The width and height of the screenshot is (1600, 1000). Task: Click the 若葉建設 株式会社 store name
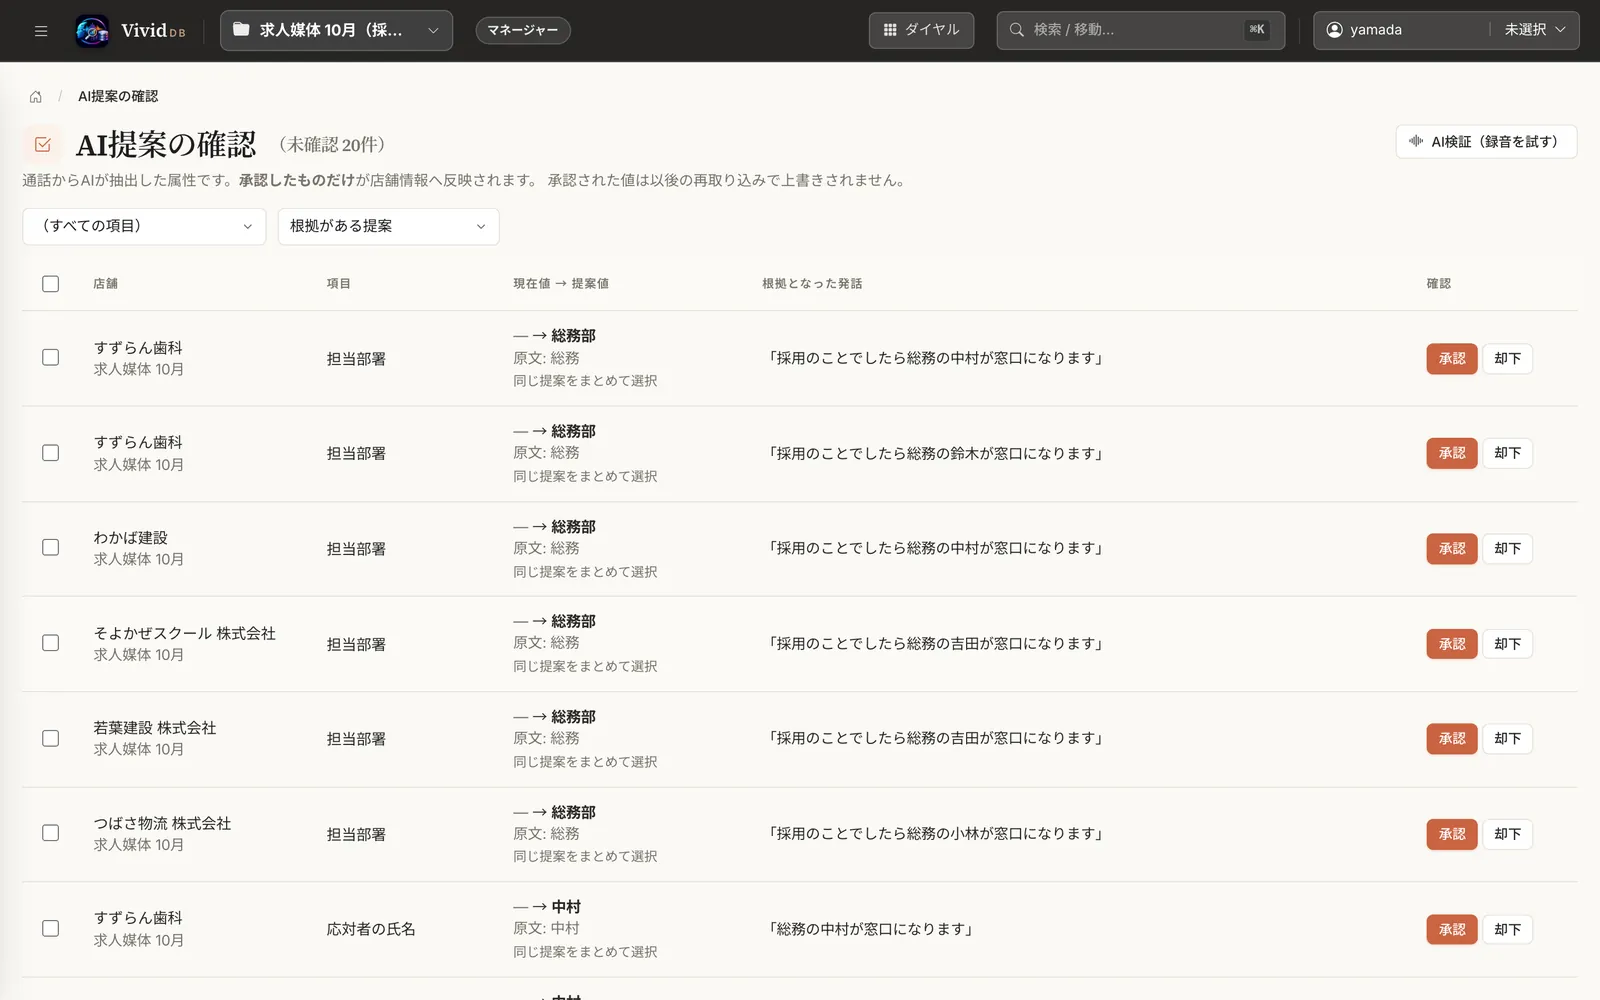point(155,728)
